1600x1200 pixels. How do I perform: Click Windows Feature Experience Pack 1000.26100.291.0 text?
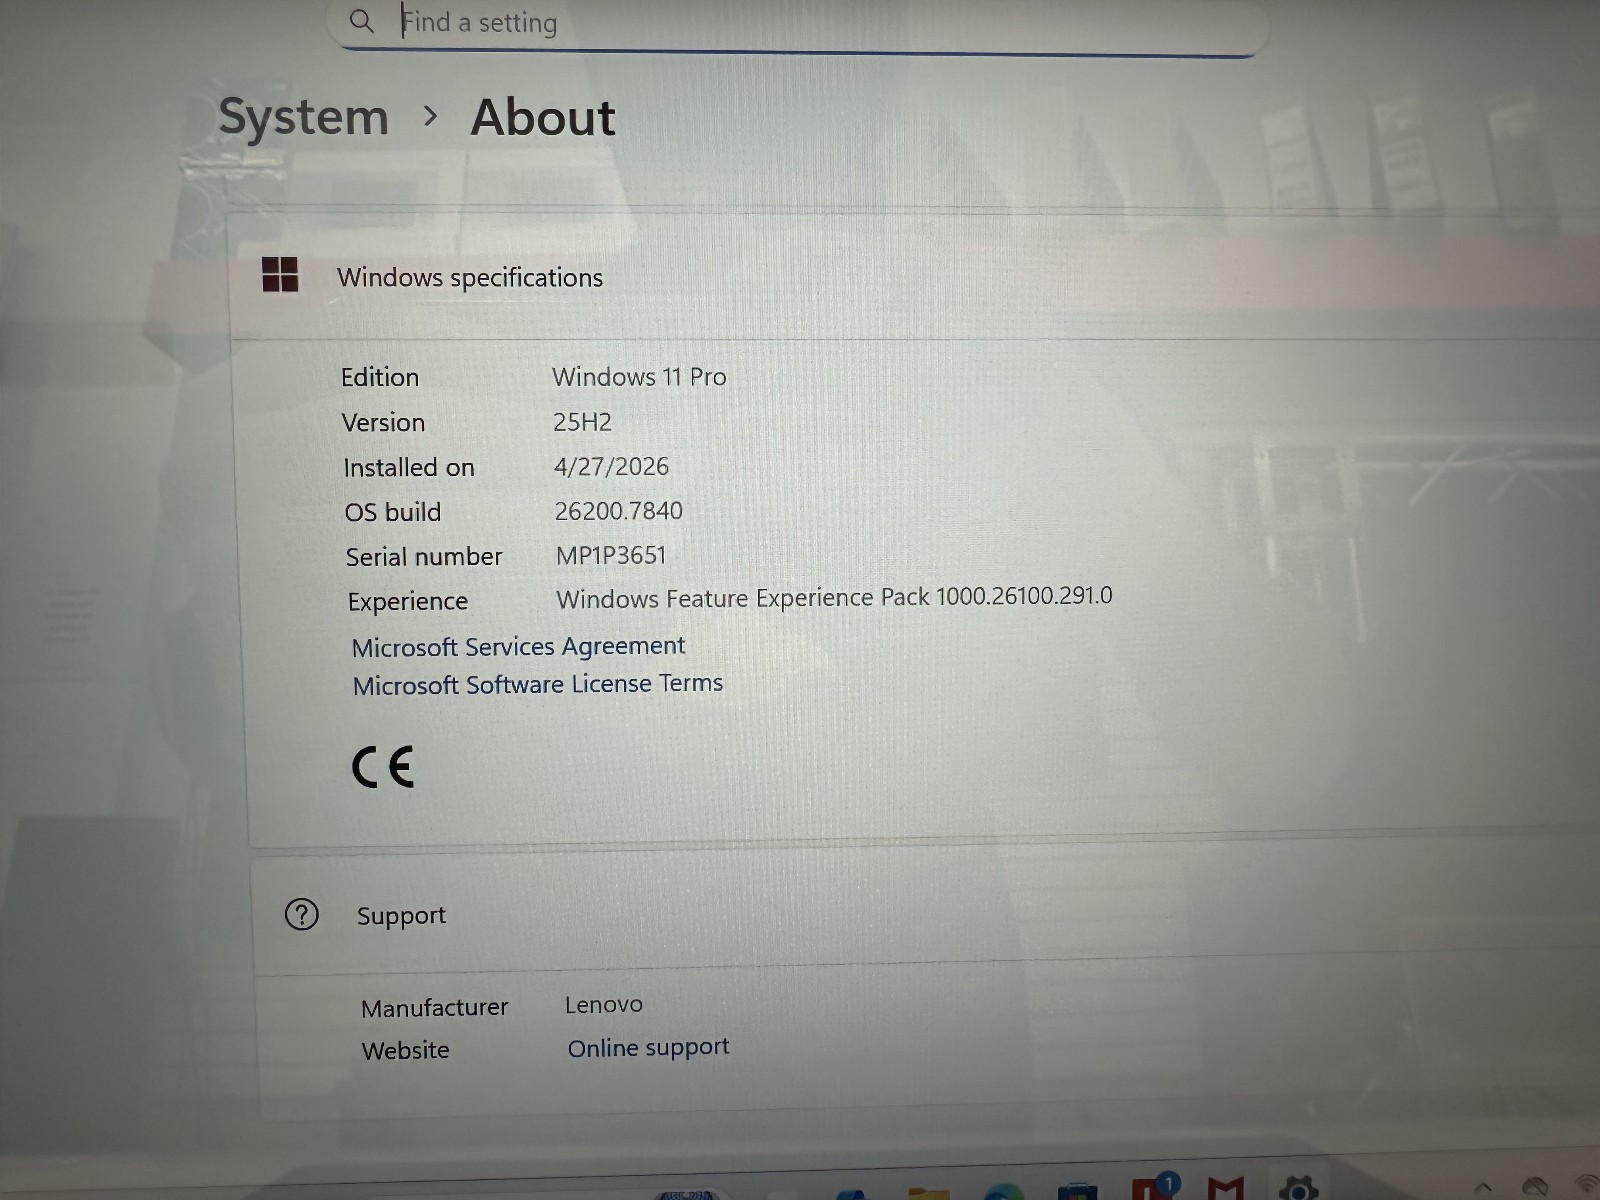tap(834, 598)
